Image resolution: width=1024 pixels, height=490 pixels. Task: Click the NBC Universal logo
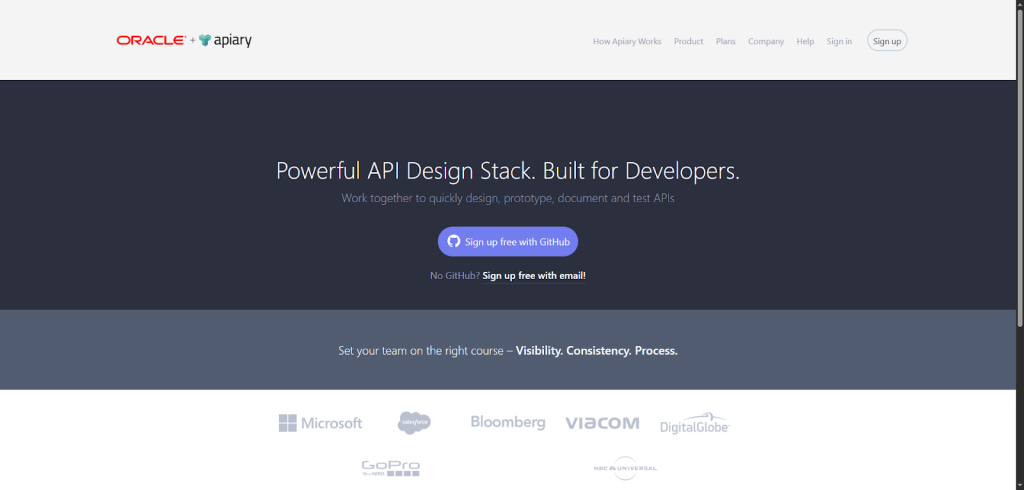[x=624, y=467]
